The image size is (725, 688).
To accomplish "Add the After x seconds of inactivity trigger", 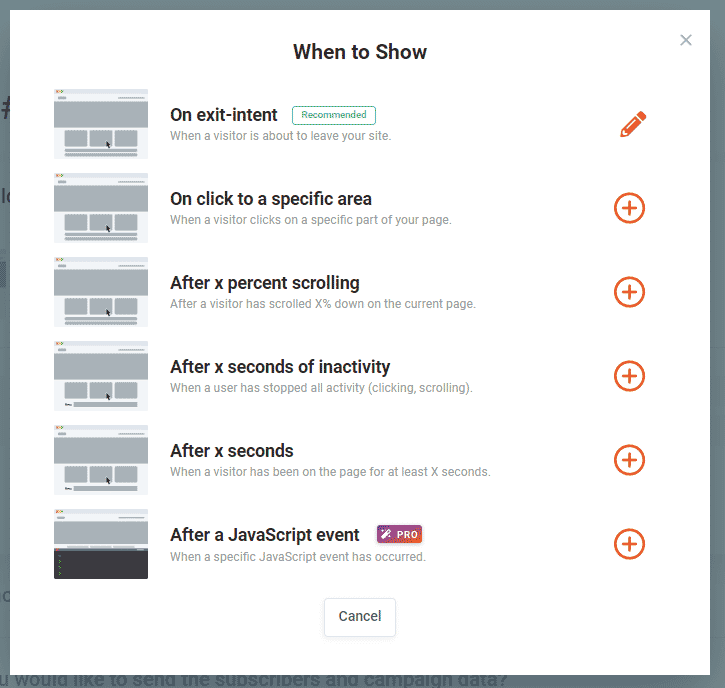I will pos(629,376).
